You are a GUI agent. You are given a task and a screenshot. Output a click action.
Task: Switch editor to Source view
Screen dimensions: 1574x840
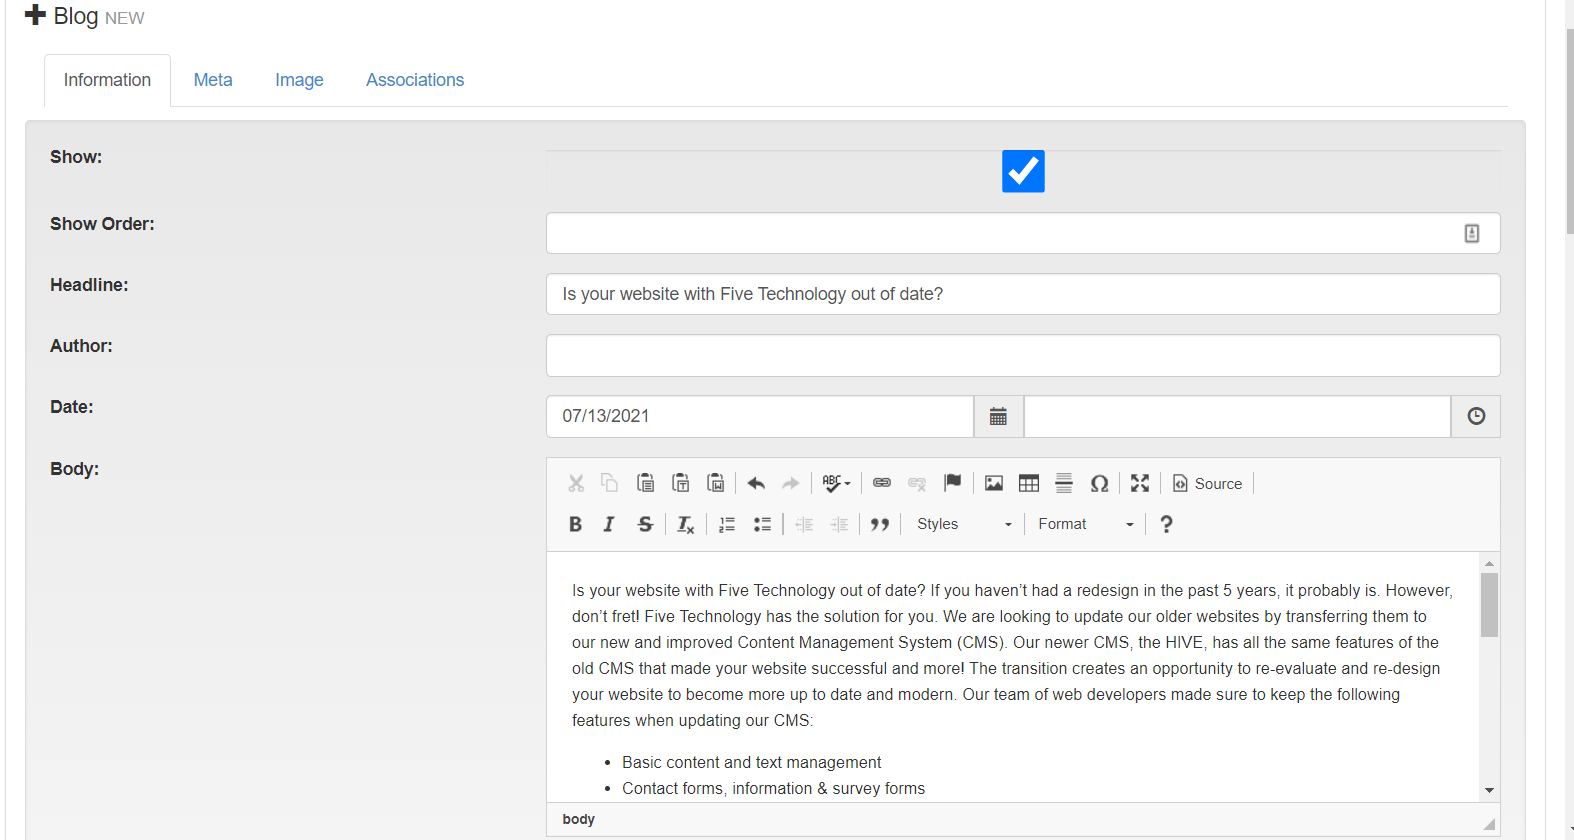[1207, 484]
